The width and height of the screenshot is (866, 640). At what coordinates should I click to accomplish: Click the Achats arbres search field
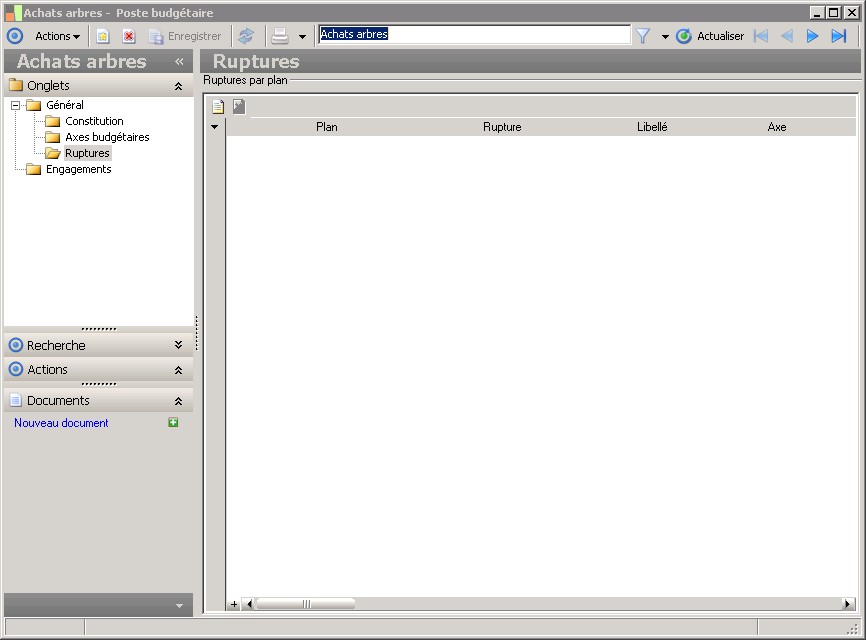pos(474,34)
